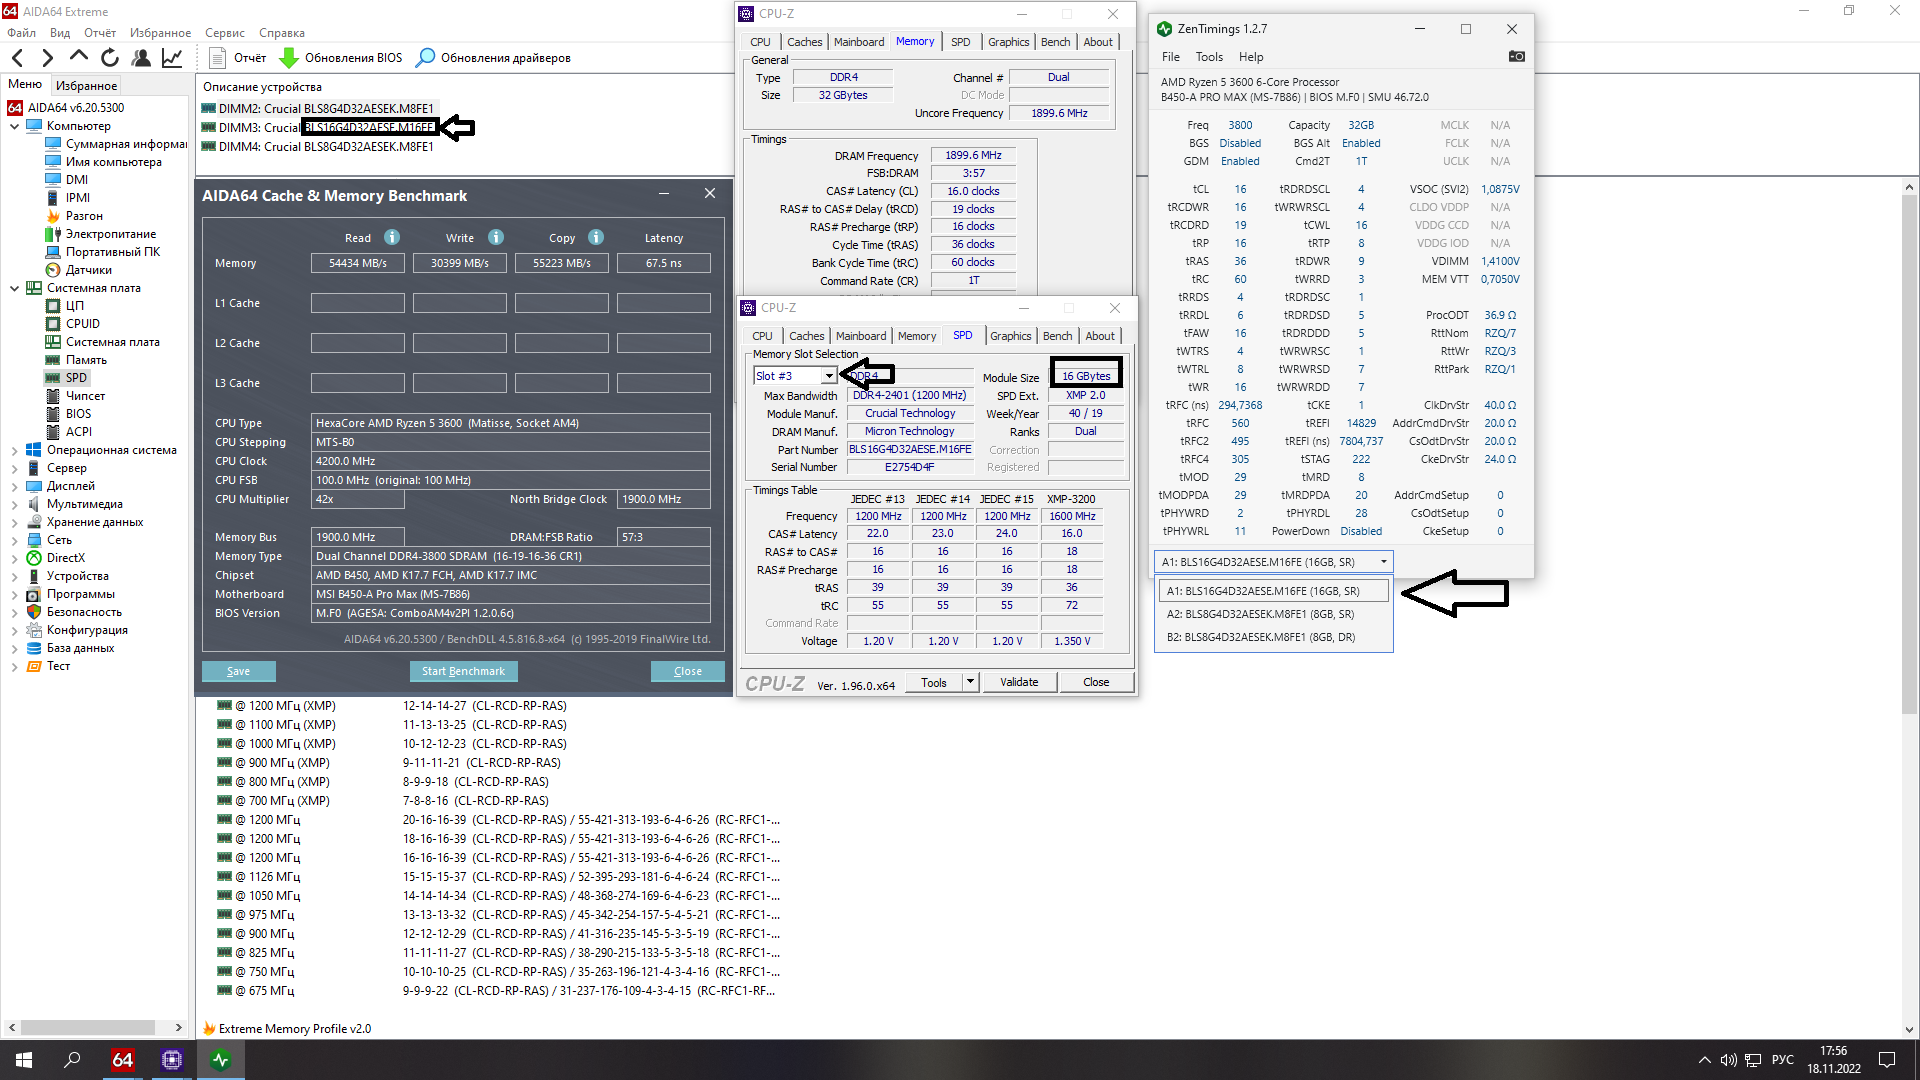Click the driver updates magnifier icon
The image size is (1920, 1080).
(x=425, y=58)
